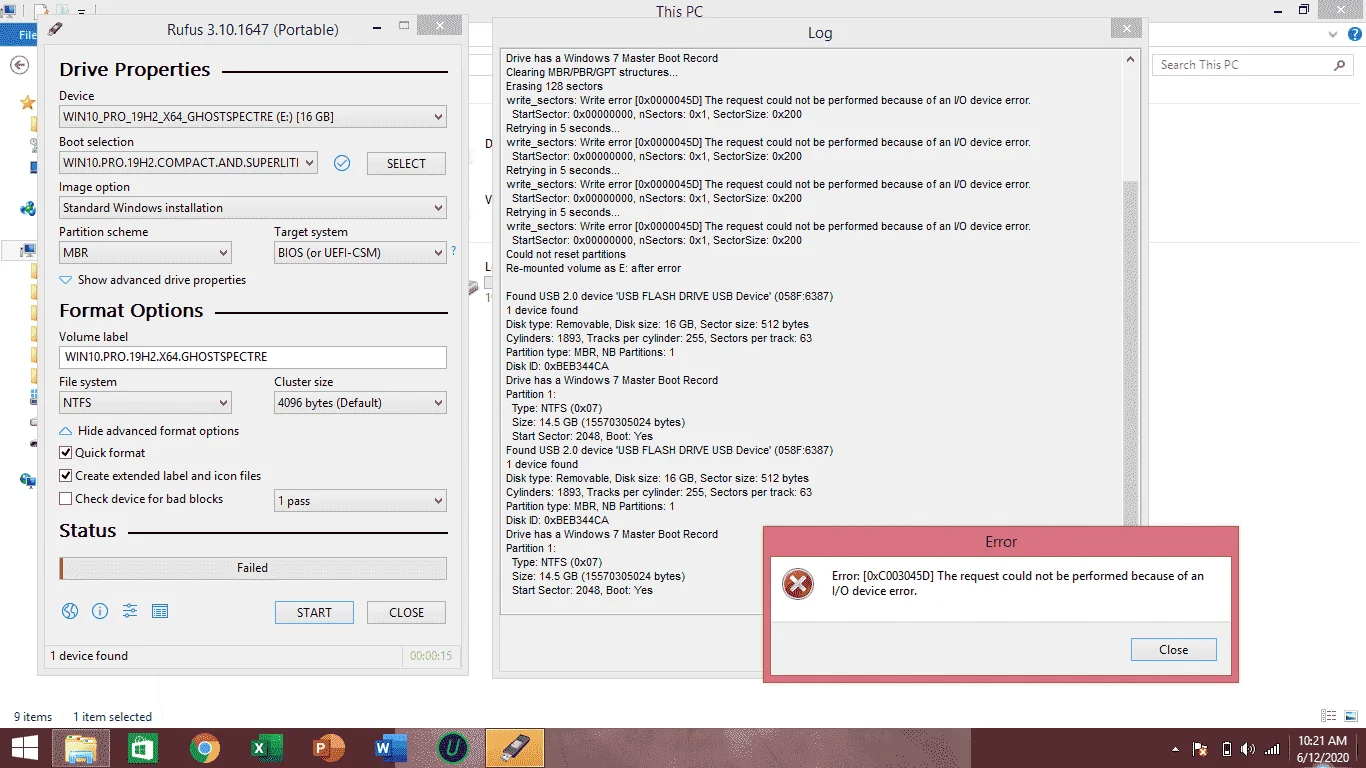Click the Search This PC field

coord(1253,65)
